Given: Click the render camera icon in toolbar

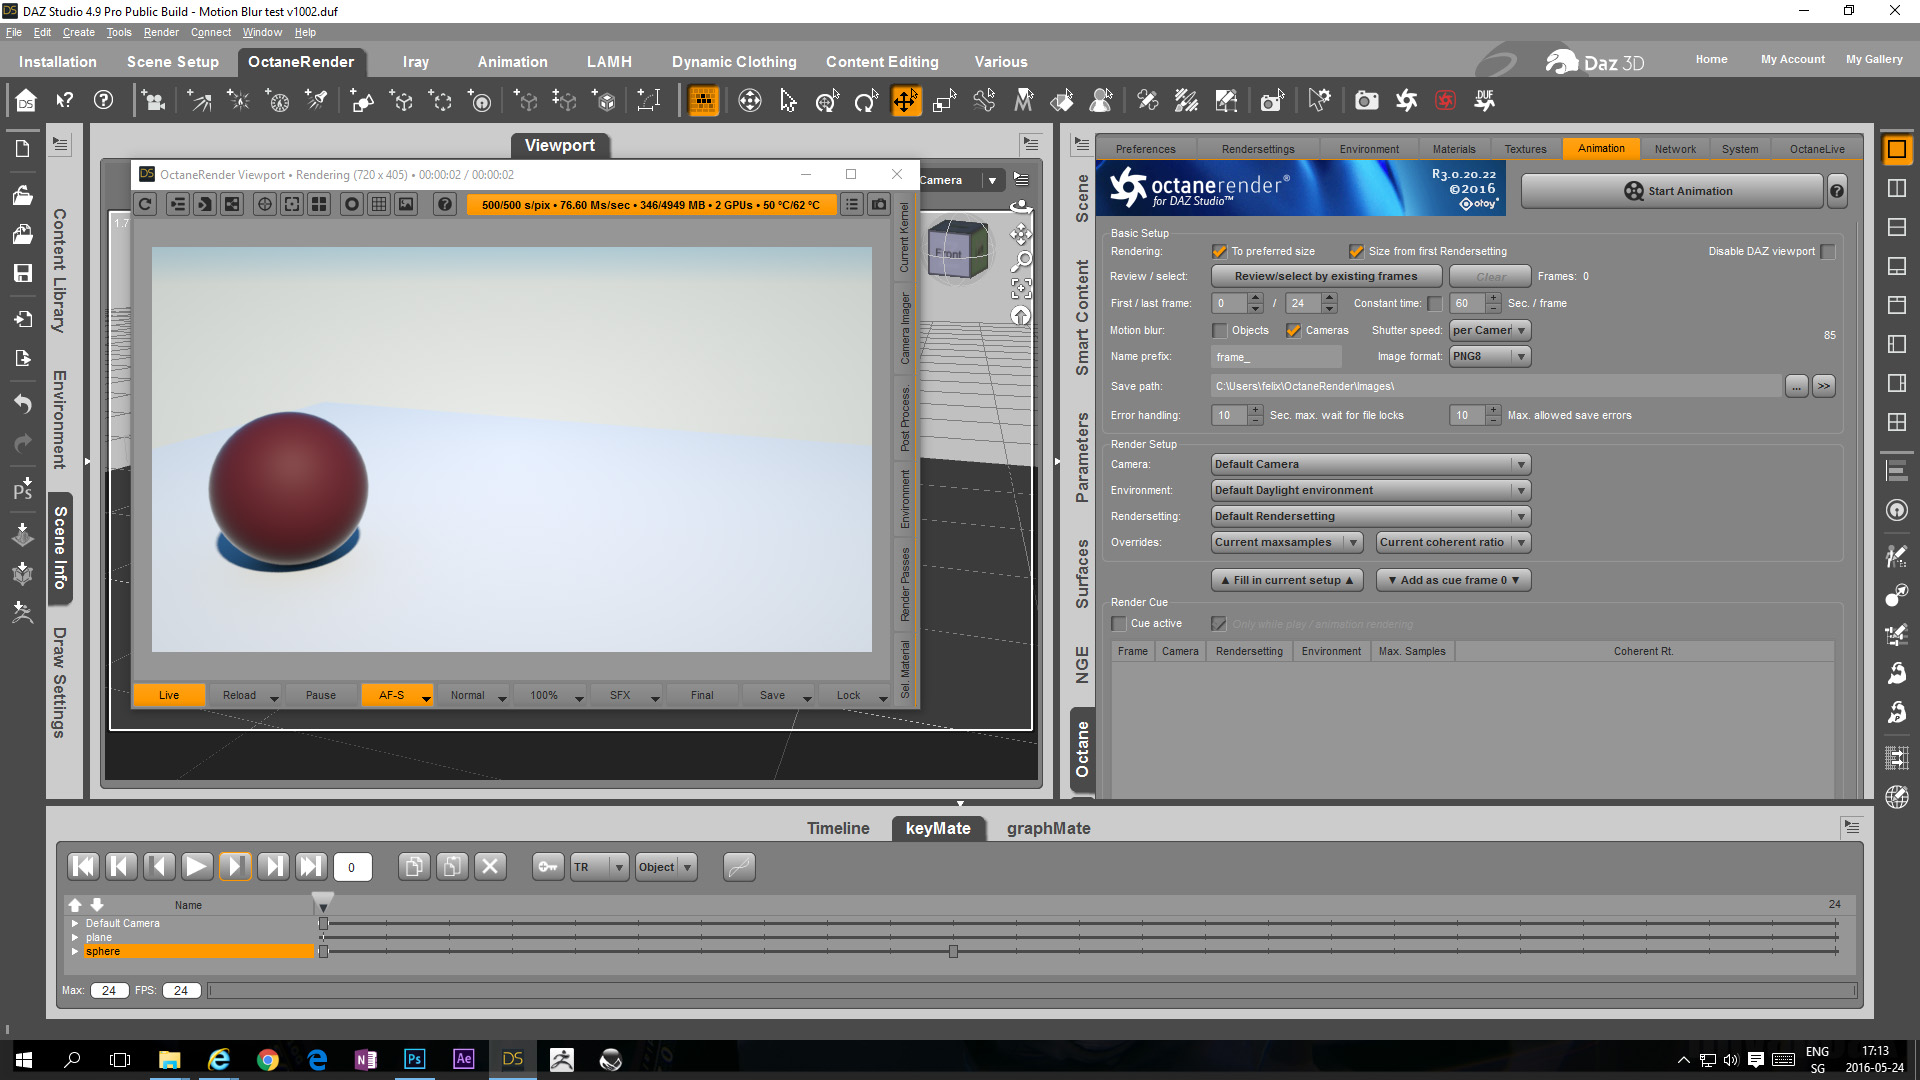Looking at the screenshot, I should pos(1366,101).
